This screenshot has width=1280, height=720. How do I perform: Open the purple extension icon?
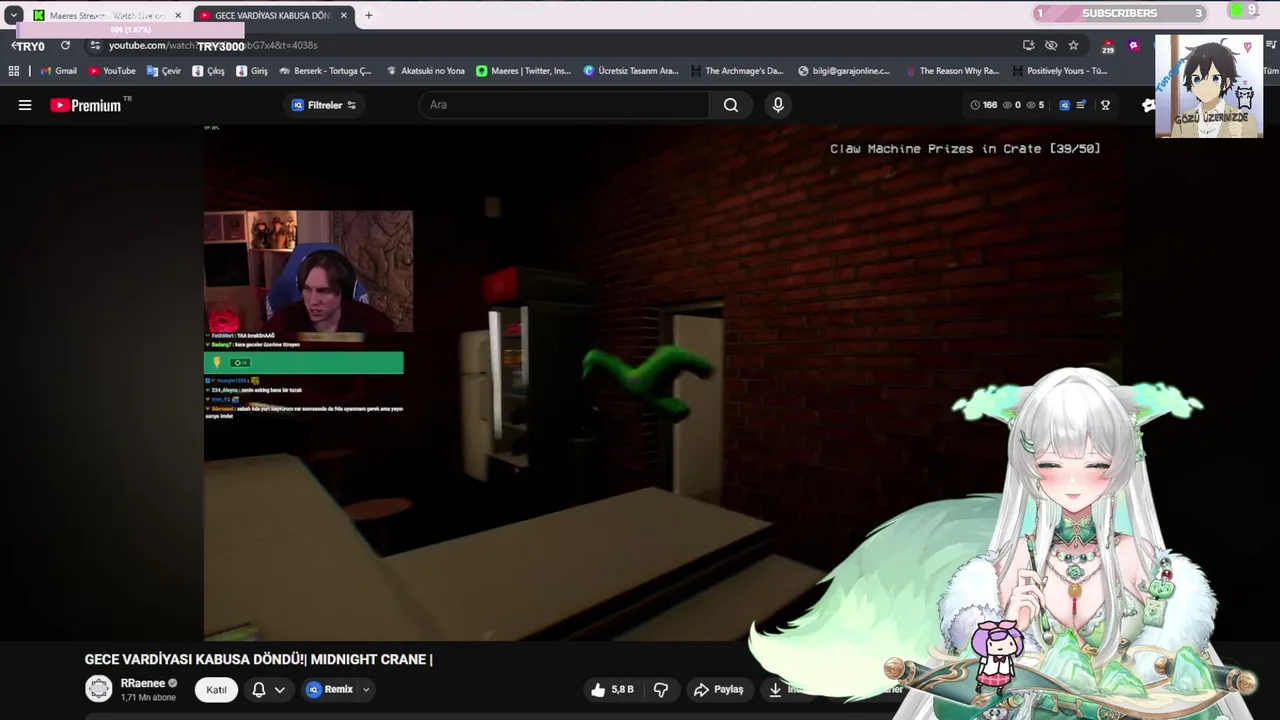[x=1133, y=45]
